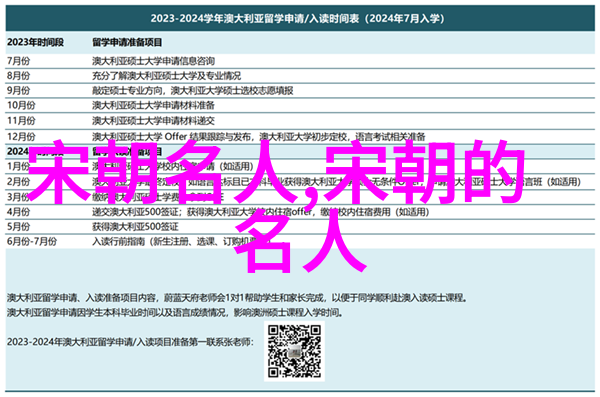Screen dimensions: 600x397
Task: Click the '12月份' month cell
Action: click(21, 136)
